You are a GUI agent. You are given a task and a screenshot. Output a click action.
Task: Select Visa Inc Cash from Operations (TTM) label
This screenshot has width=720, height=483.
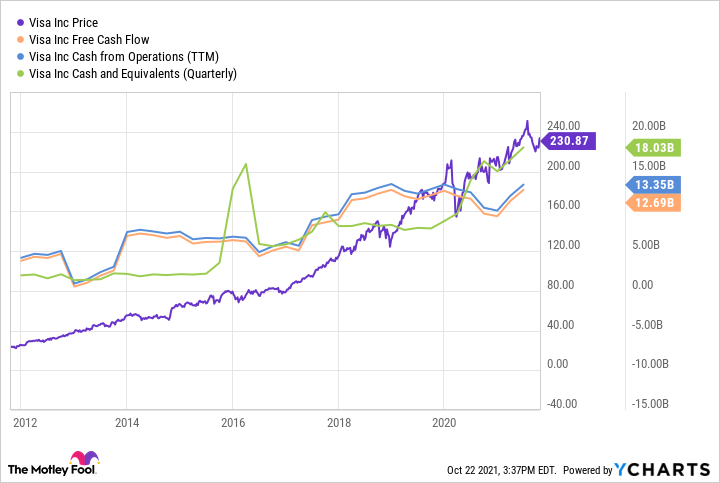[x=124, y=55]
